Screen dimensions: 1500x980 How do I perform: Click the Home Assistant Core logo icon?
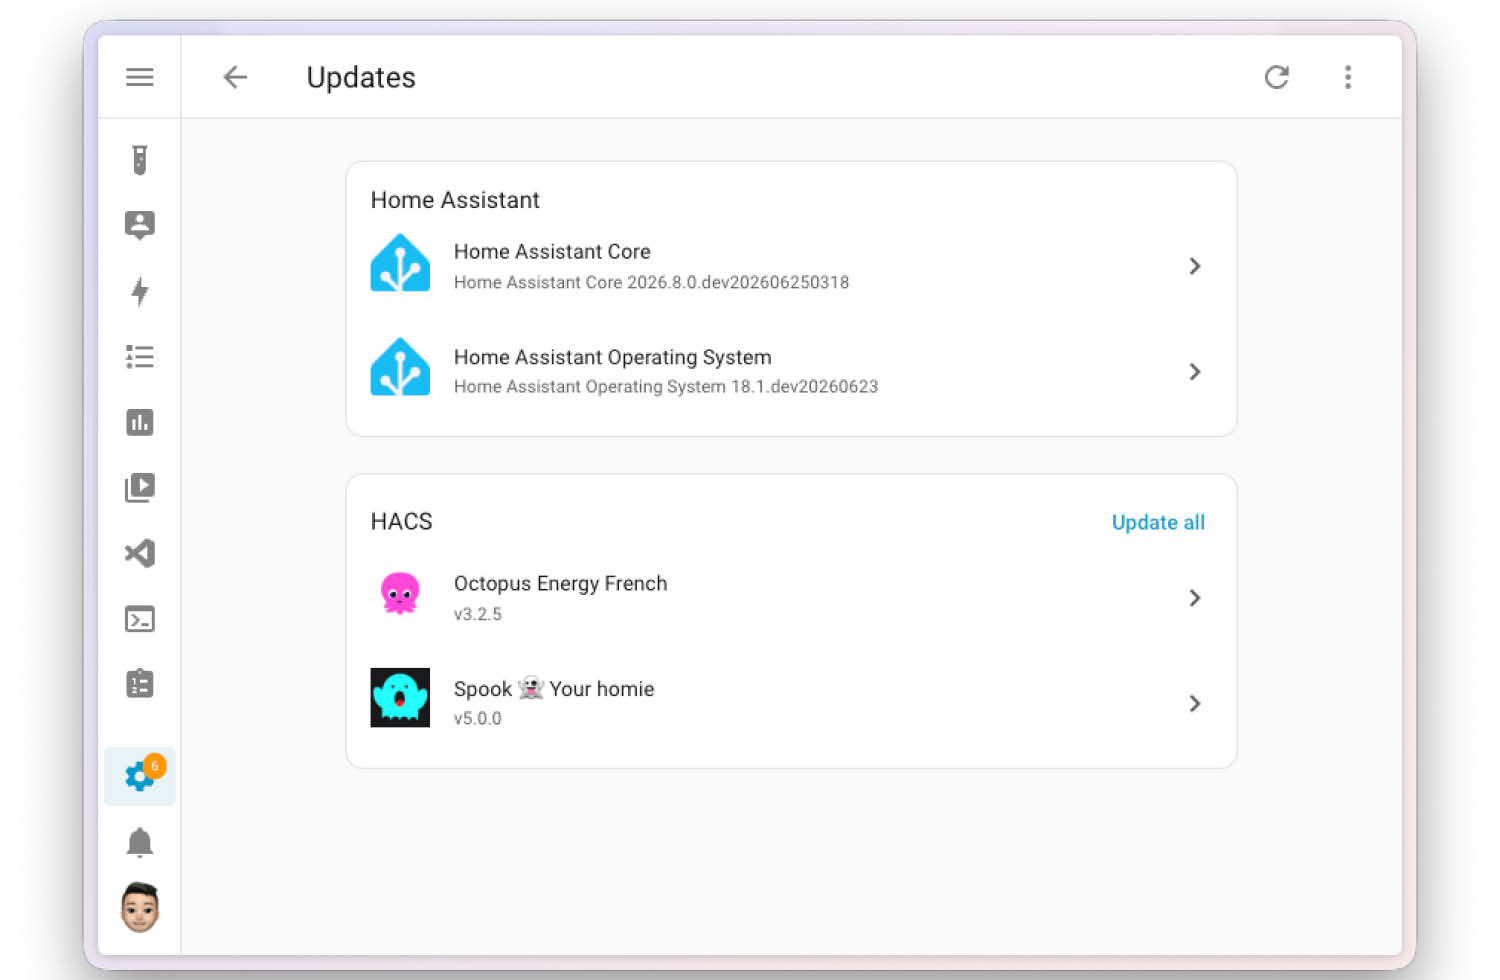(x=400, y=264)
